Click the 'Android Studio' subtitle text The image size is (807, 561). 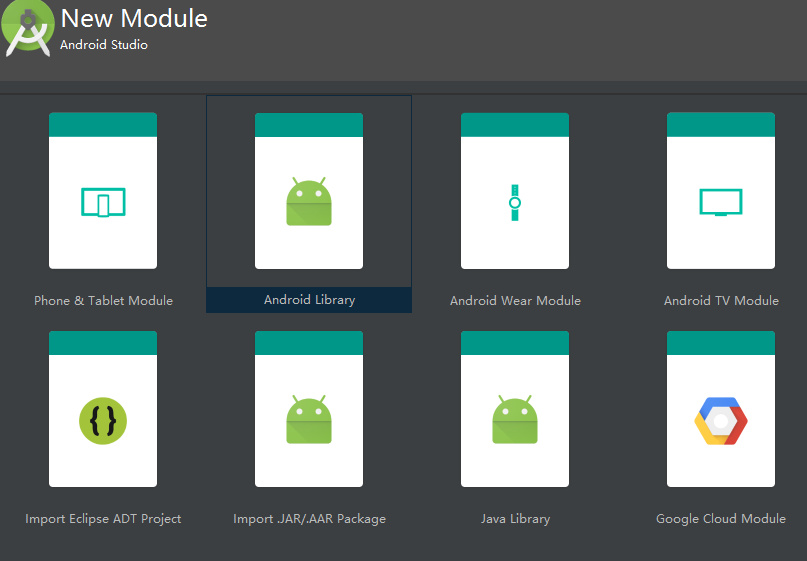pos(104,45)
